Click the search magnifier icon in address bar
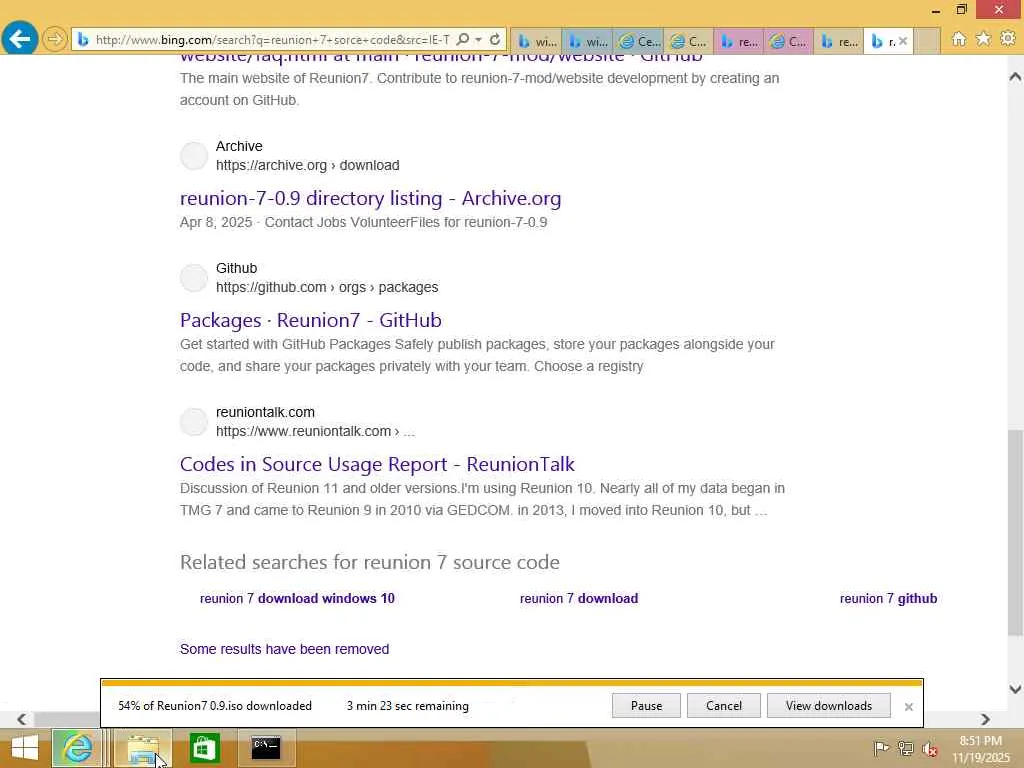This screenshot has height=768, width=1024. click(463, 40)
